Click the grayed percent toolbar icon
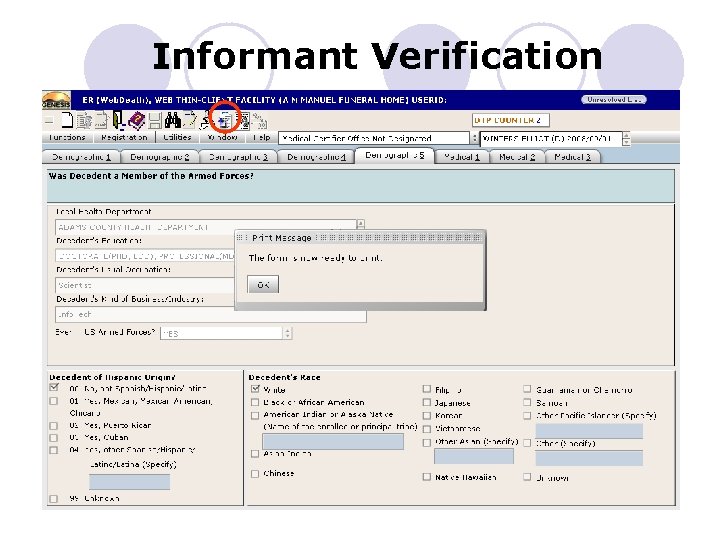This screenshot has height=540, width=720. coord(260,122)
